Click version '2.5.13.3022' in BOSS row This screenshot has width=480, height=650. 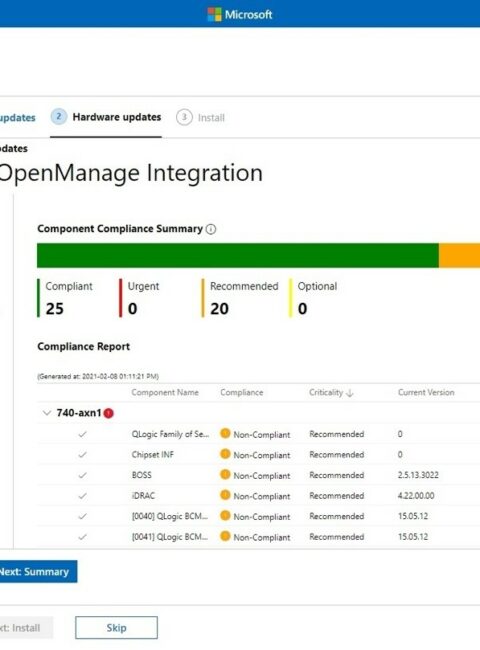(418, 475)
